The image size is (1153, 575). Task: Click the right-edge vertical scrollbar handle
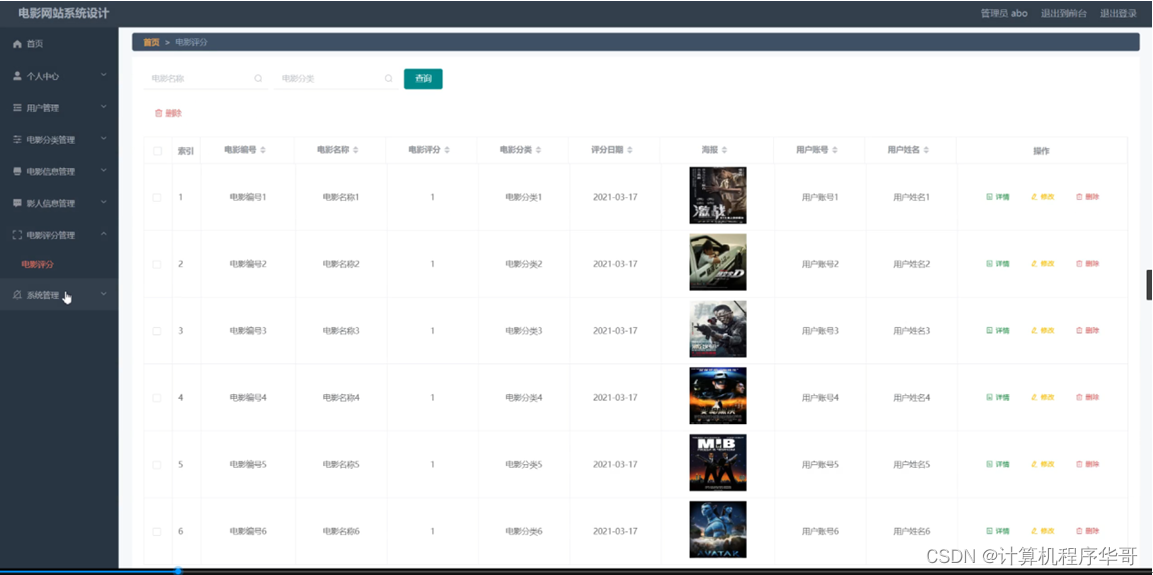click(x=1149, y=285)
